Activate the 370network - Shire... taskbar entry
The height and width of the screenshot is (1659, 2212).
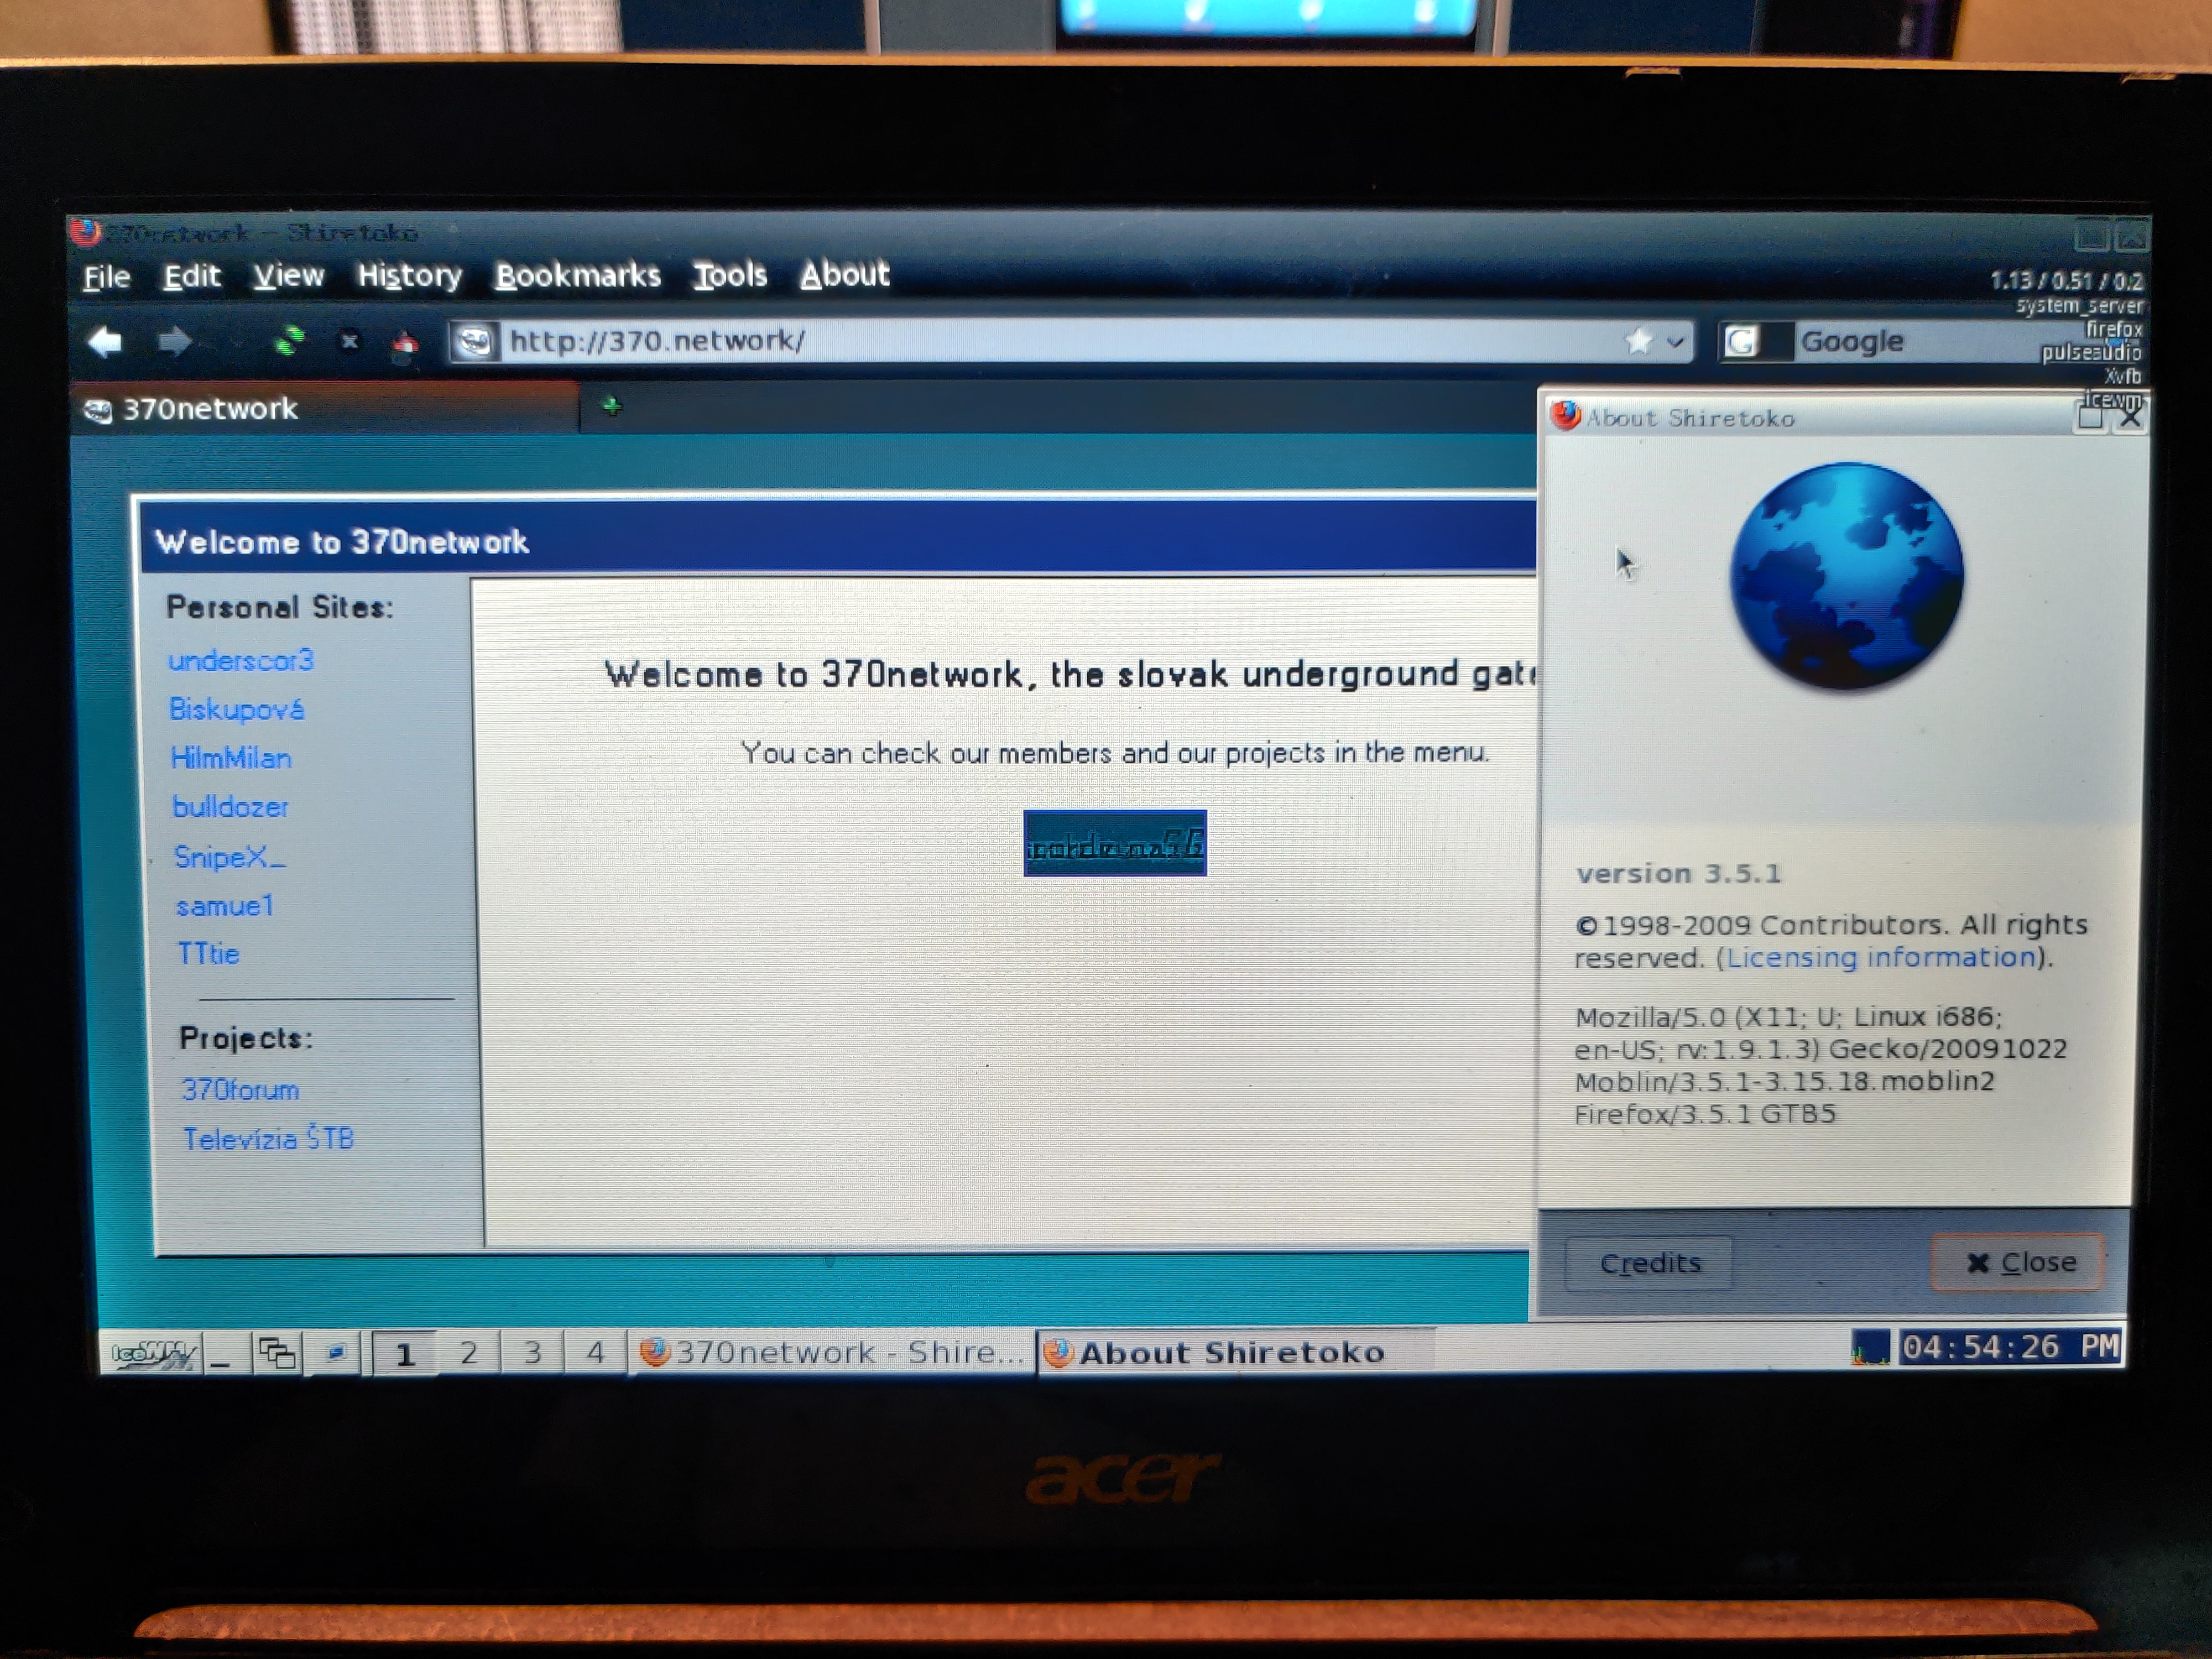(832, 1352)
